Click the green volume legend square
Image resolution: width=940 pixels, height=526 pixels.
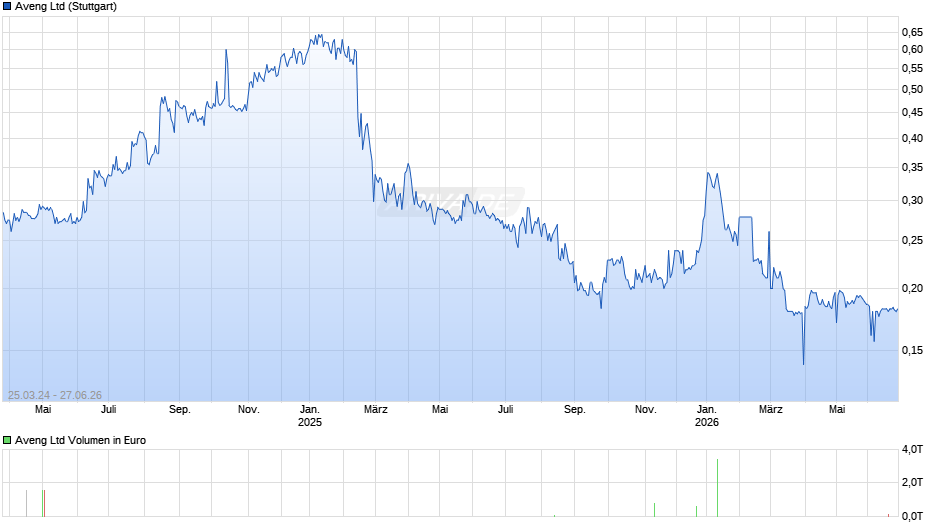point(7,440)
